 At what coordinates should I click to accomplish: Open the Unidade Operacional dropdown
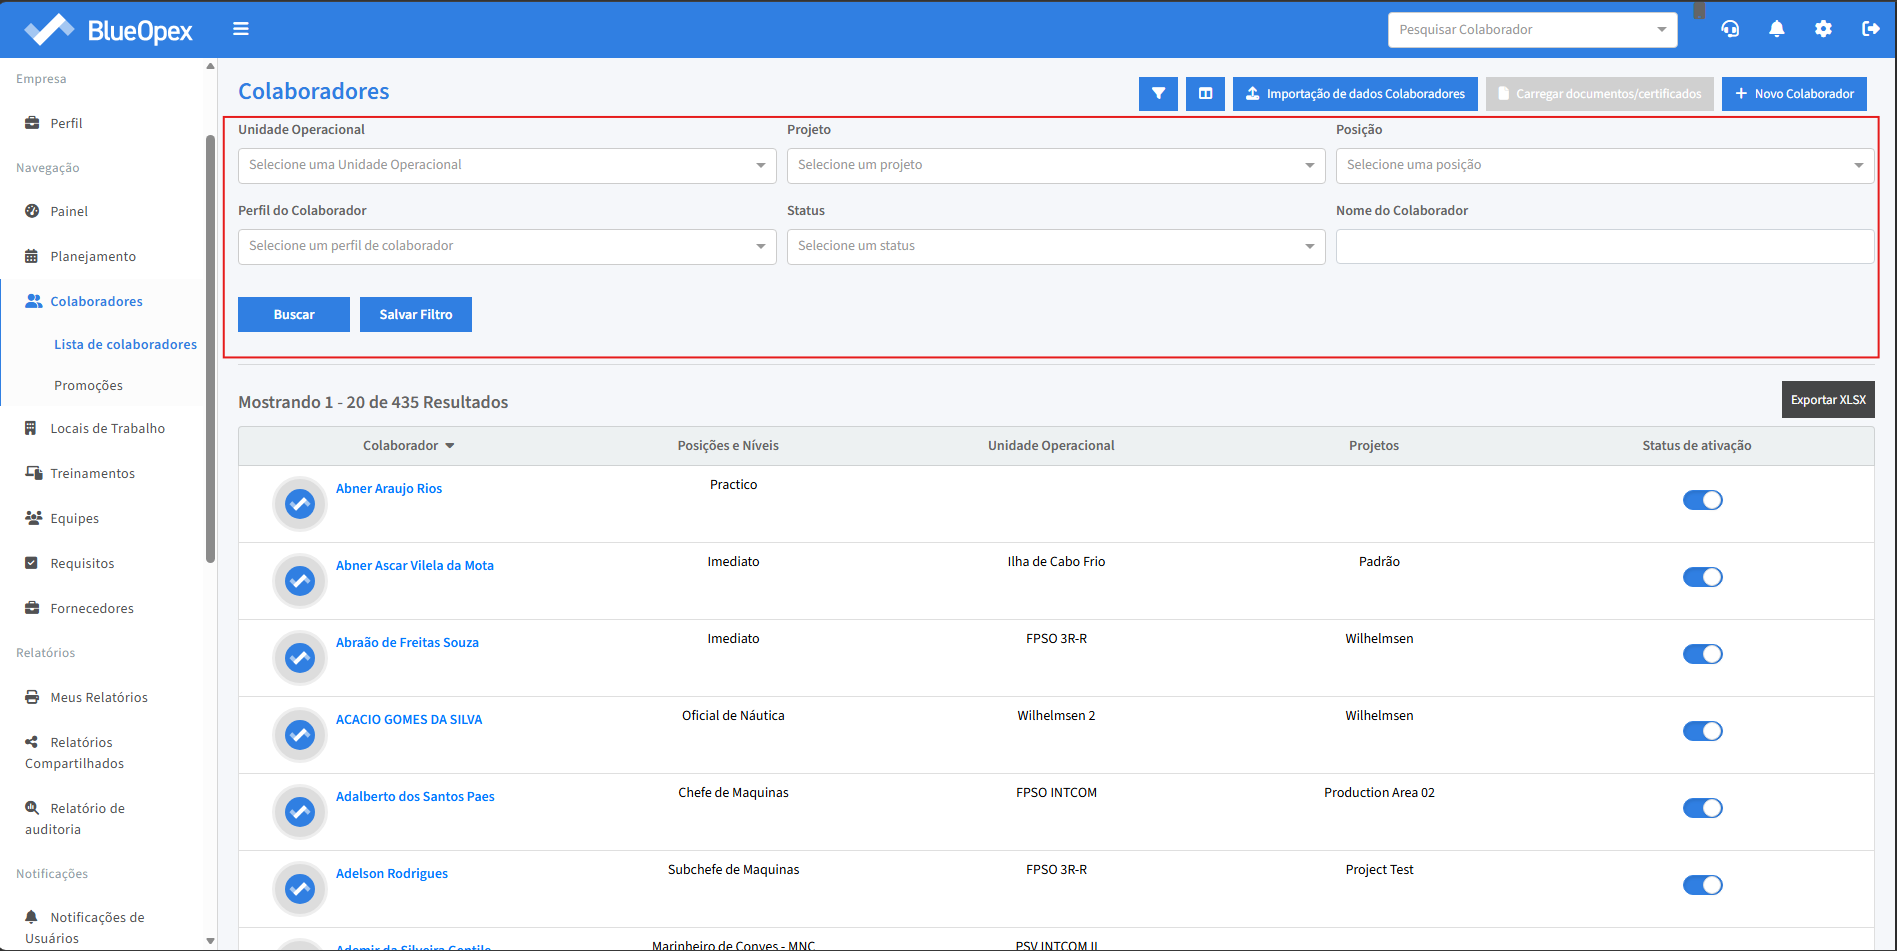[x=507, y=165]
